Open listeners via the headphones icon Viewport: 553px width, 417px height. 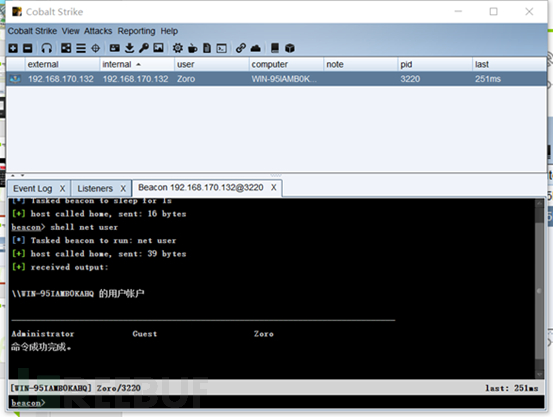(x=47, y=48)
